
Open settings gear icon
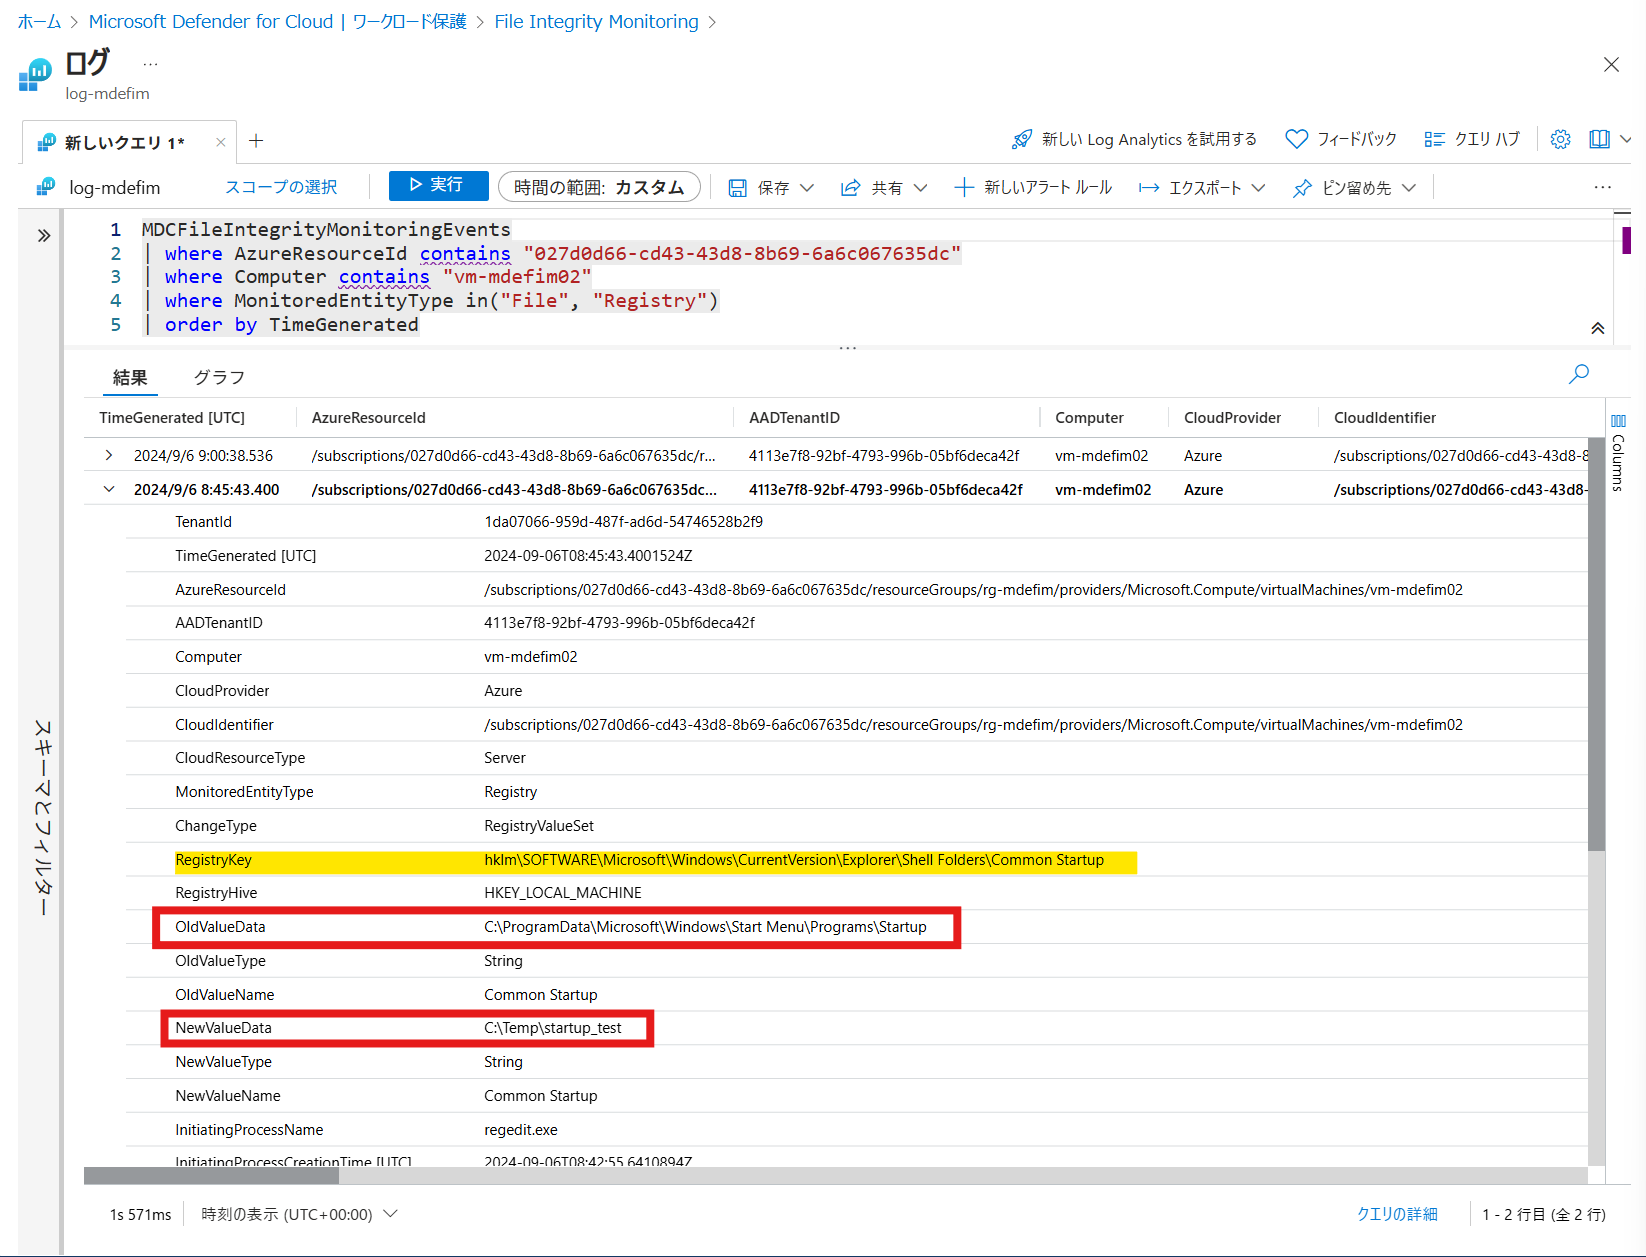click(1560, 139)
